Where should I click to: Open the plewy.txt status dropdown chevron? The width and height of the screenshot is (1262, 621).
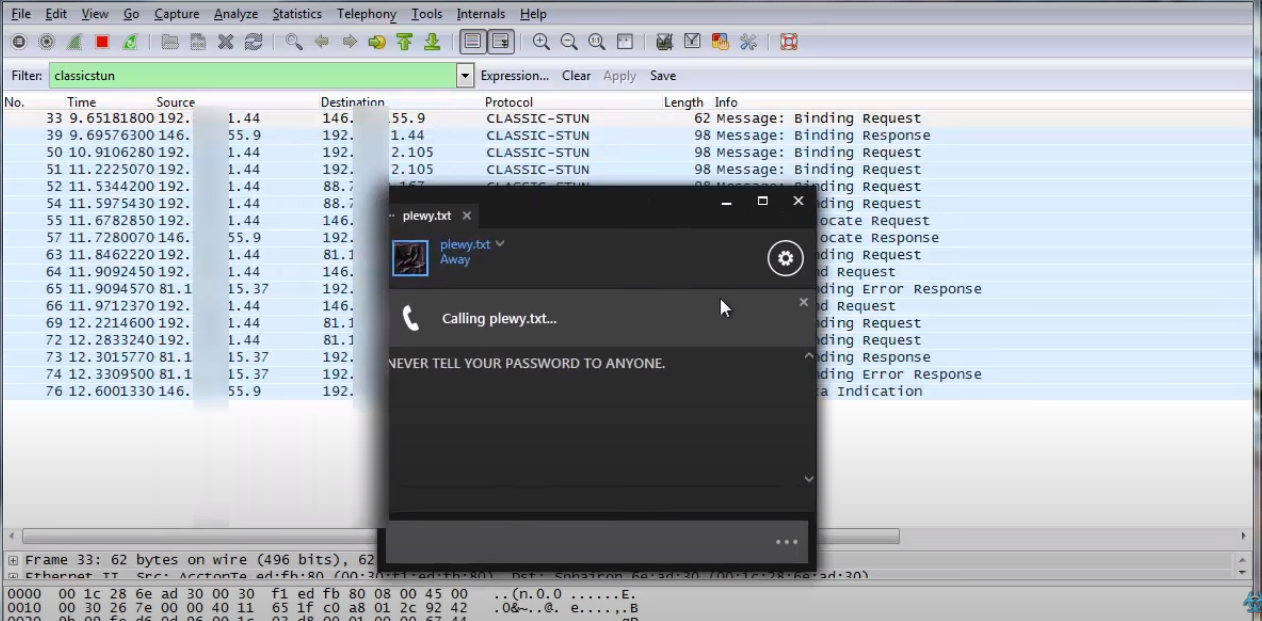[x=500, y=244]
